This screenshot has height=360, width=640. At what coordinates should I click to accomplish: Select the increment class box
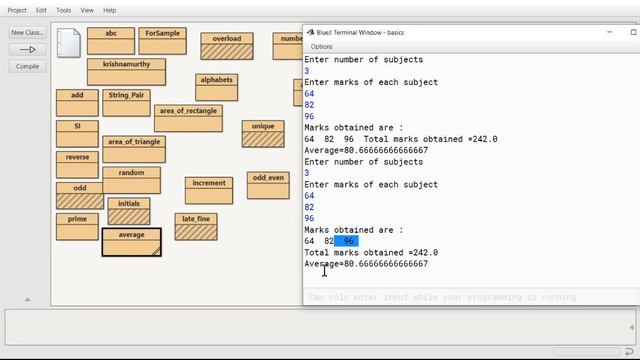tap(209, 191)
